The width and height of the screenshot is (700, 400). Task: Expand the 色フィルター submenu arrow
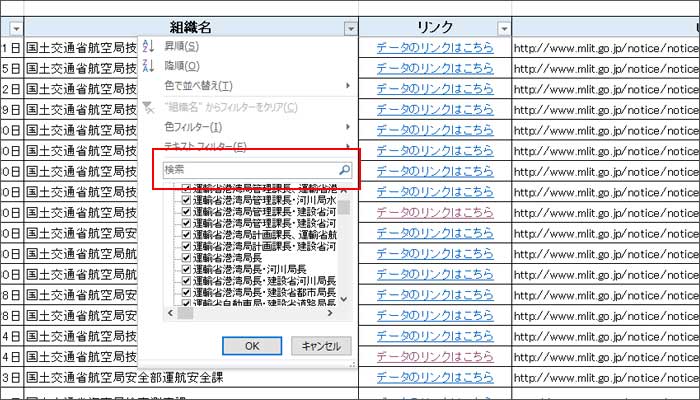coord(347,127)
